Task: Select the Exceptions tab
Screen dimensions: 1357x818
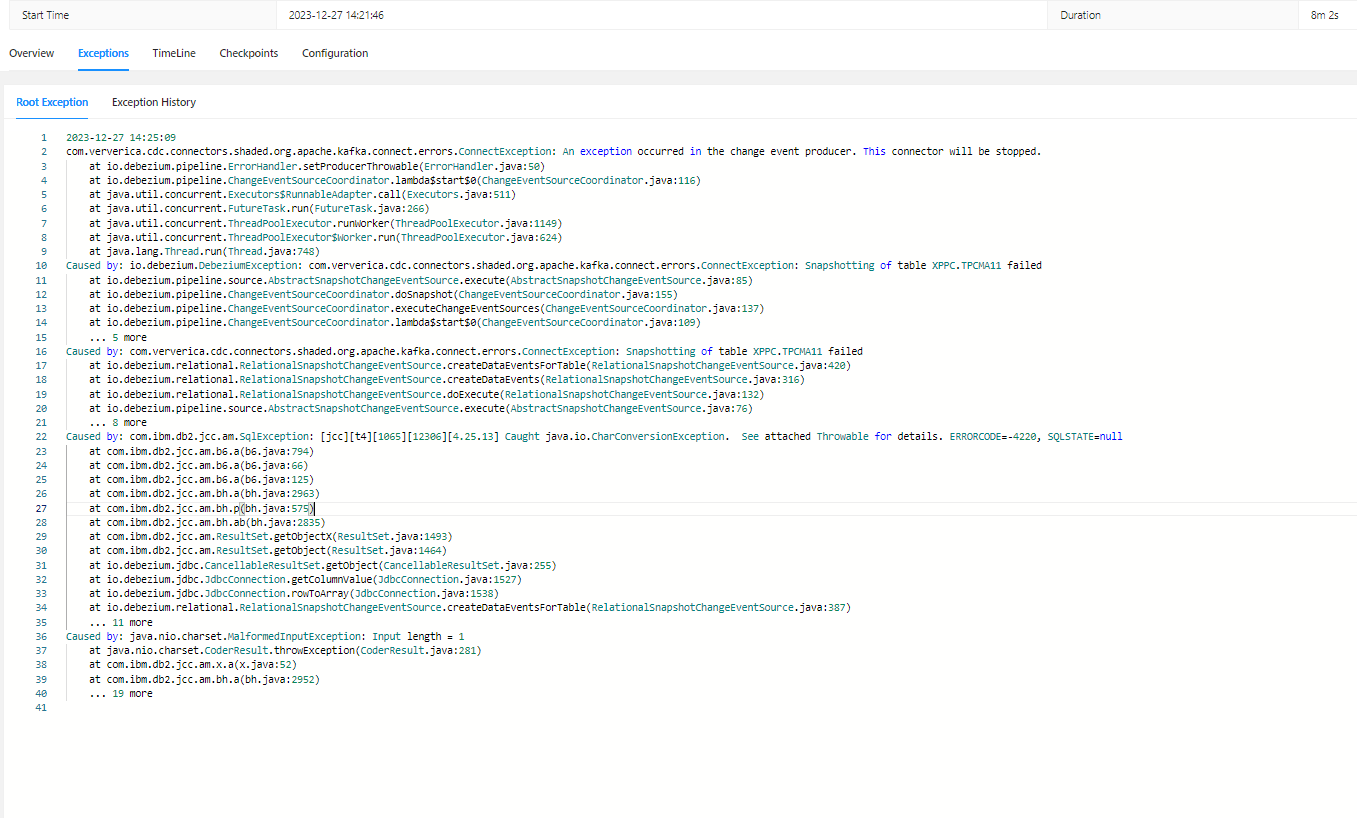Action: pos(103,53)
